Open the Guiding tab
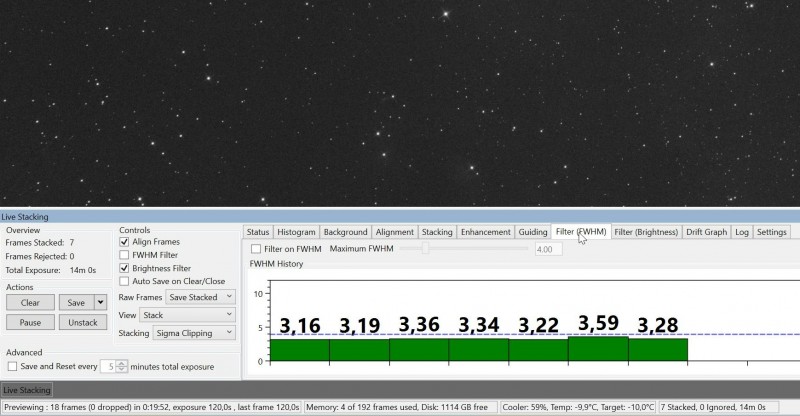This screenshot has width=800, height=416. coord(533,232)
